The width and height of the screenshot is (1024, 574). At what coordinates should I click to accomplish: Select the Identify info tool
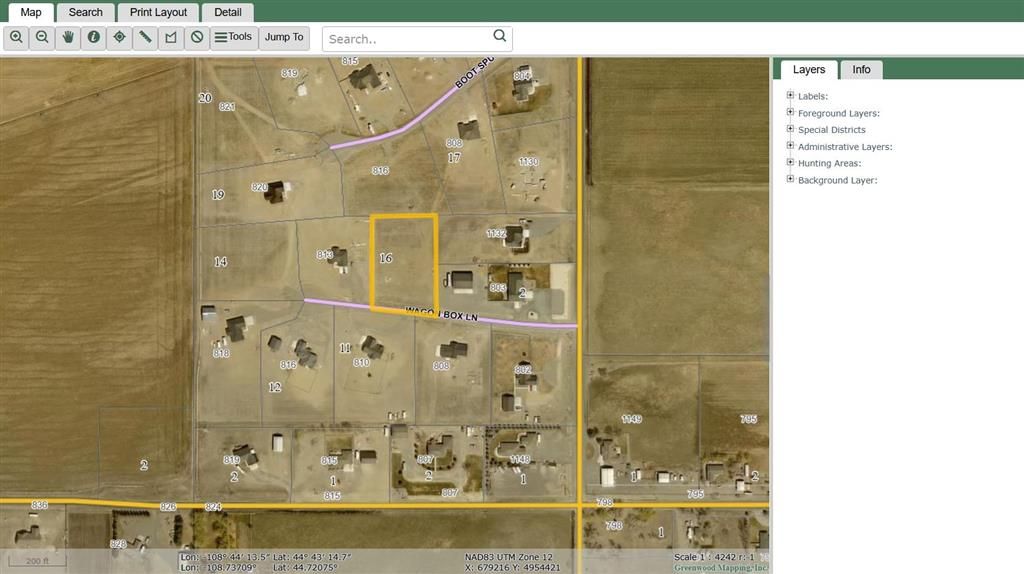[x=94, y=38]
